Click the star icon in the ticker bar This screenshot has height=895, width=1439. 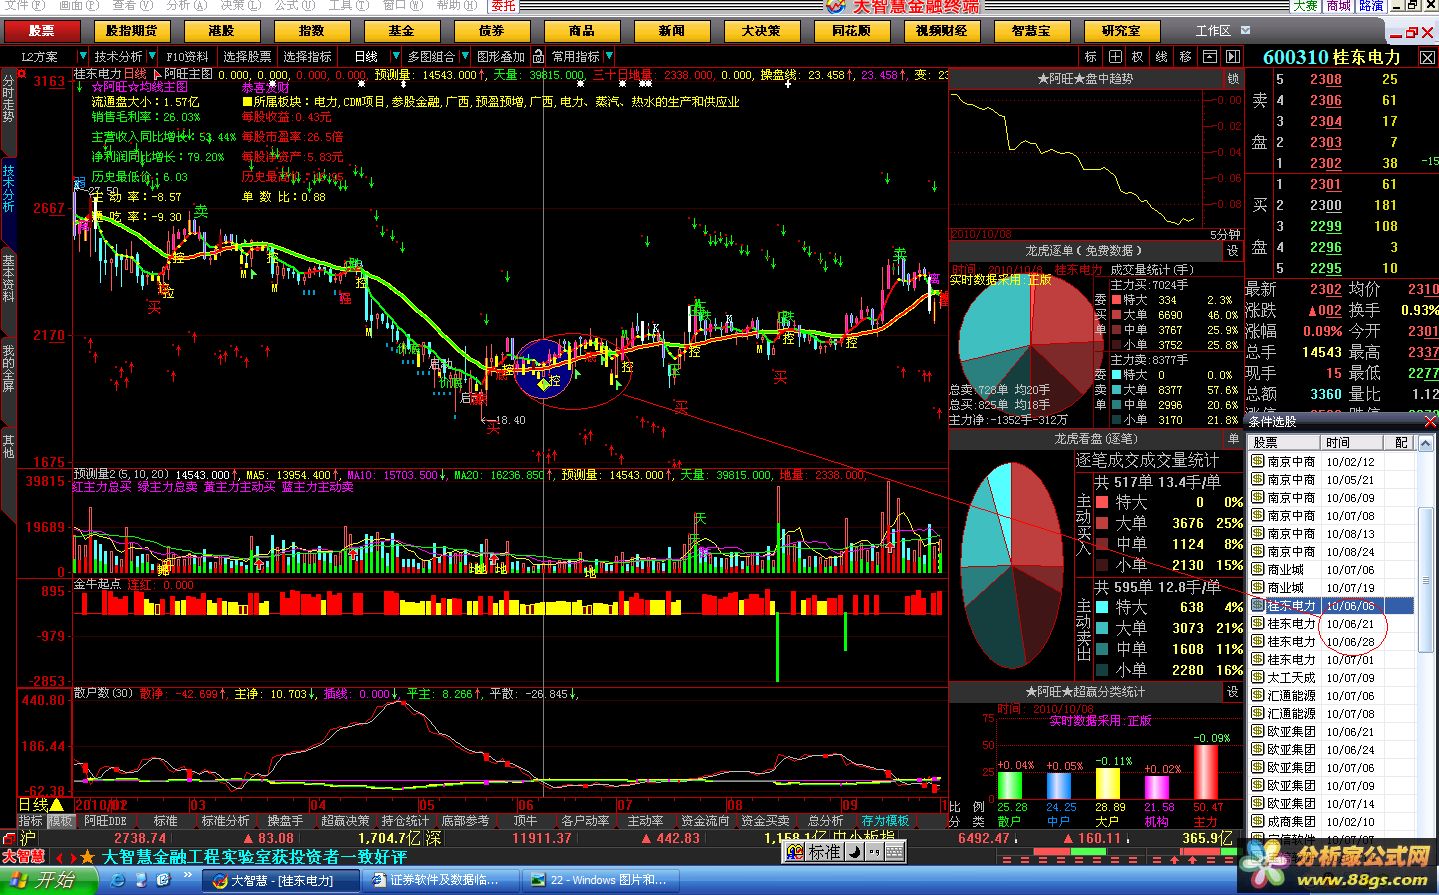pos(88,857)
